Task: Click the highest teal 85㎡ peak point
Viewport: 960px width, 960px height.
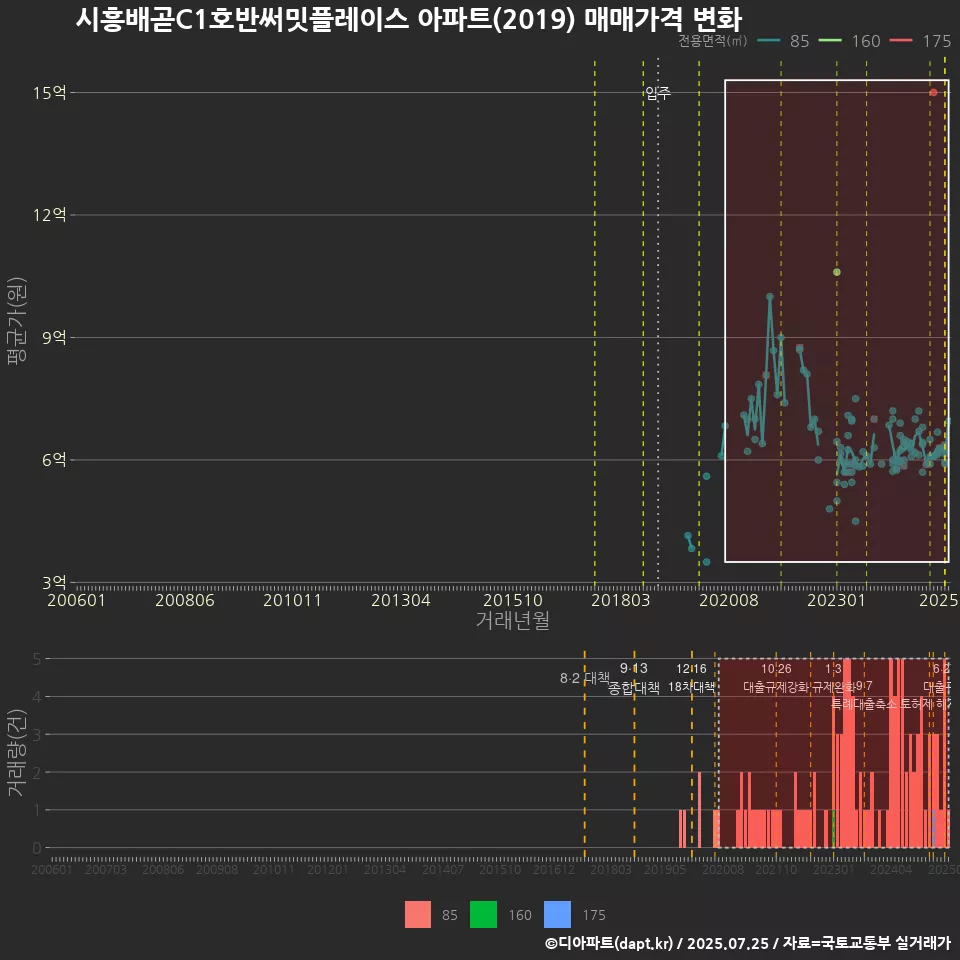Action: pyautogui.click(x=770, y=297)
